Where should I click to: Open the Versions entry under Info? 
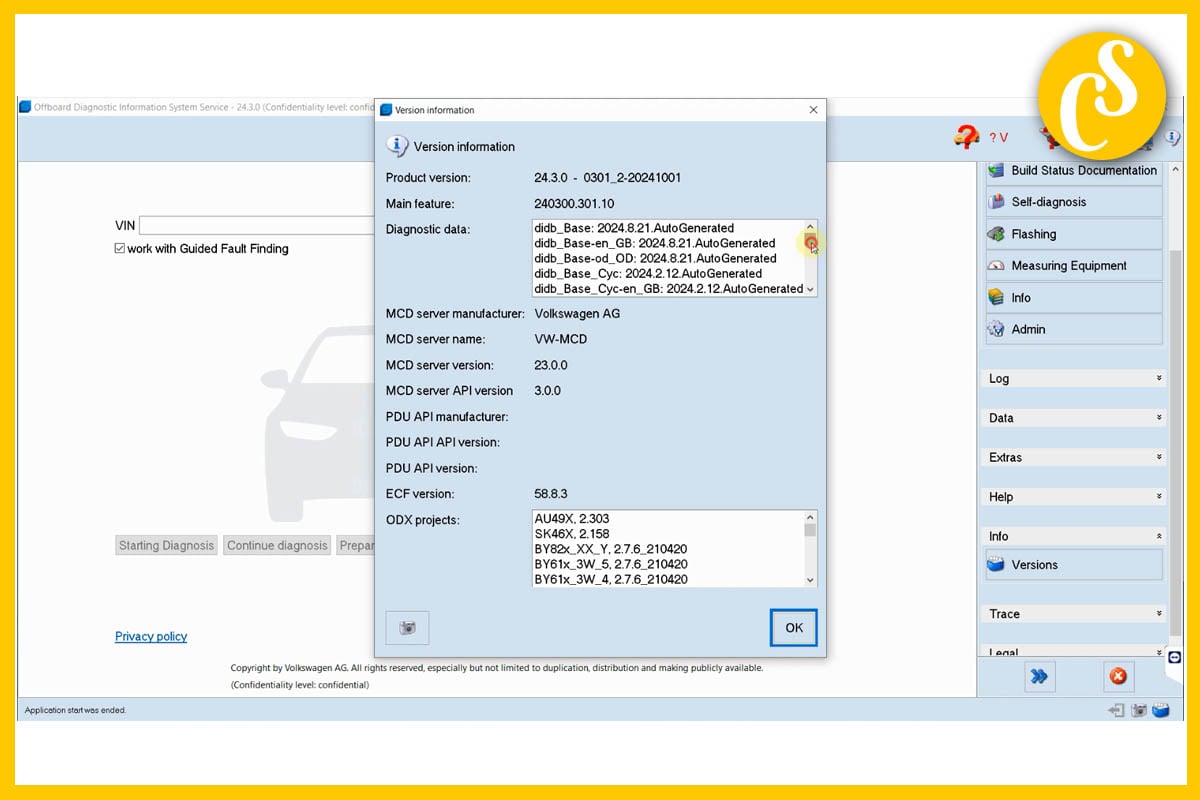pyautogui.click(x=1073, y=565)
